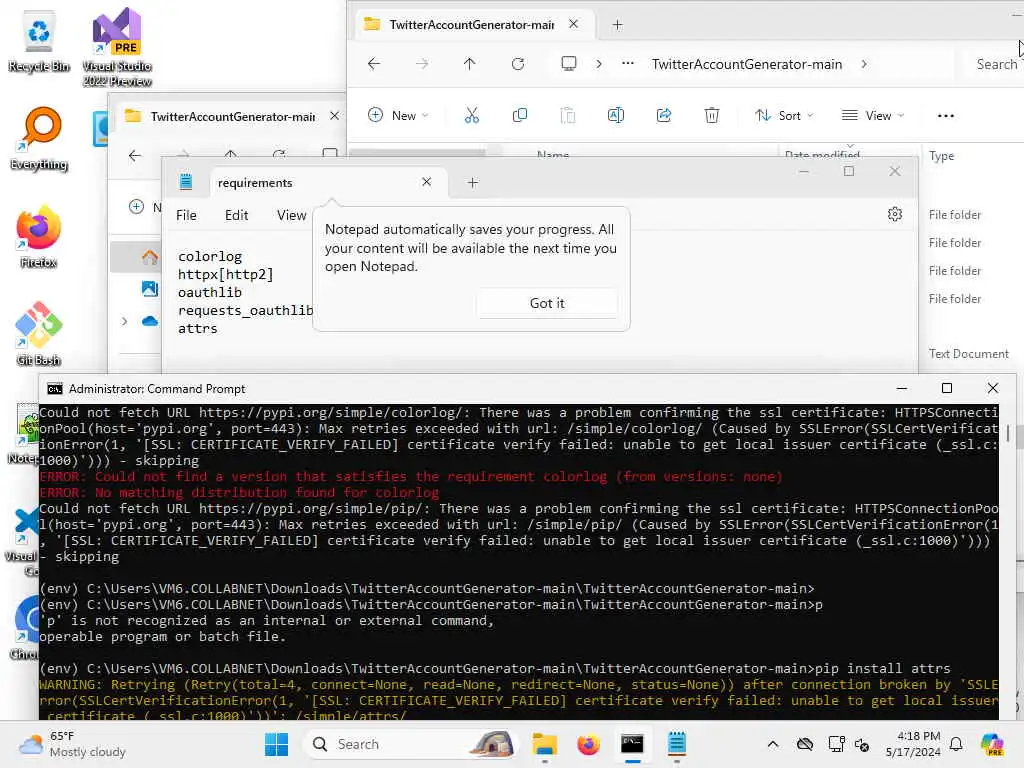Click 'colorlog' line in Notepad

[x=210, y=257]
